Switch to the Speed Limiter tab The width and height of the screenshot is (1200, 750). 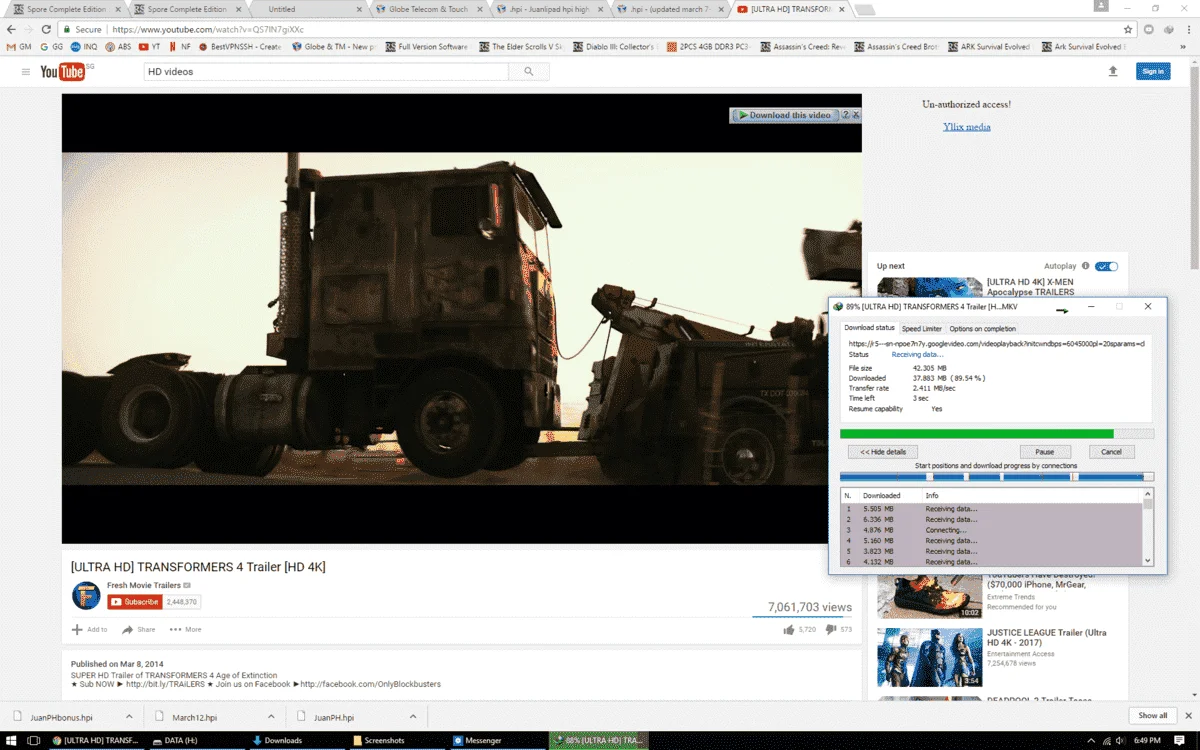coord(921,328)
